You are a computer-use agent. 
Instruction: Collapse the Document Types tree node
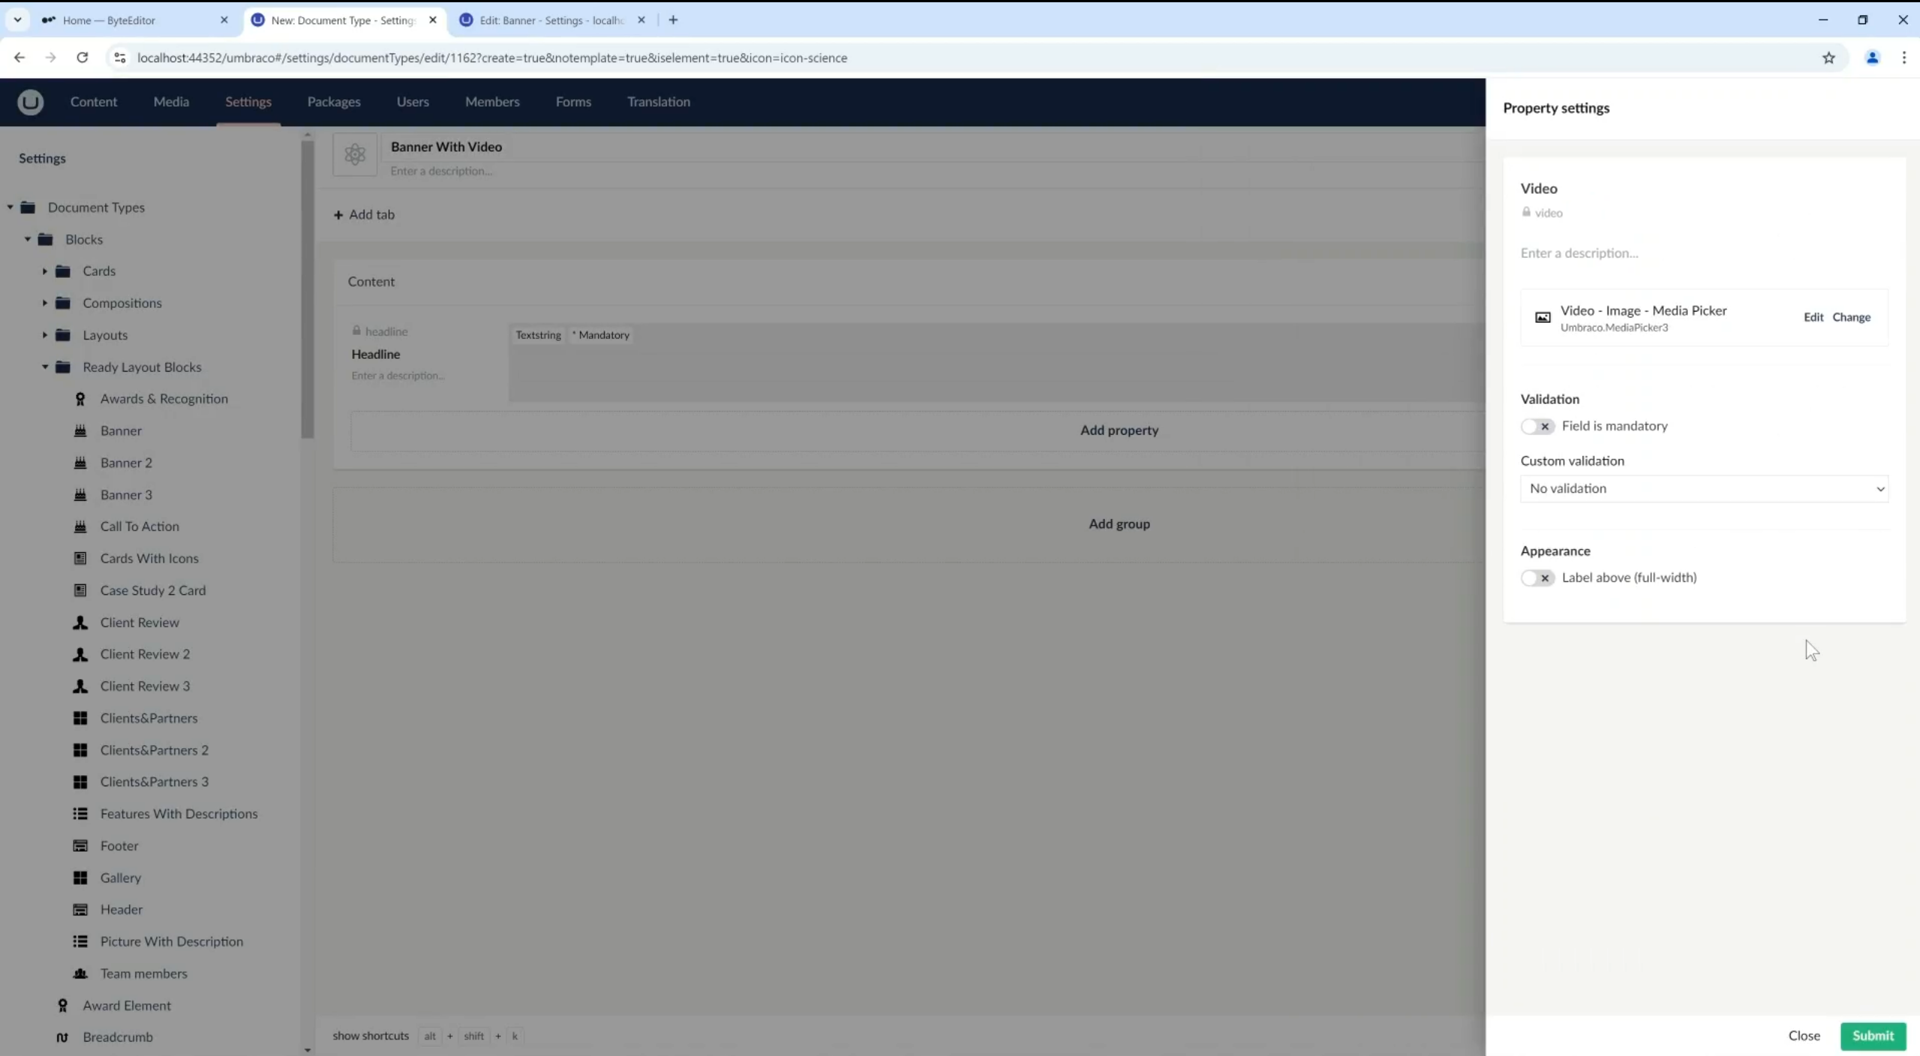pyautogui.click(x=10, y=208)
